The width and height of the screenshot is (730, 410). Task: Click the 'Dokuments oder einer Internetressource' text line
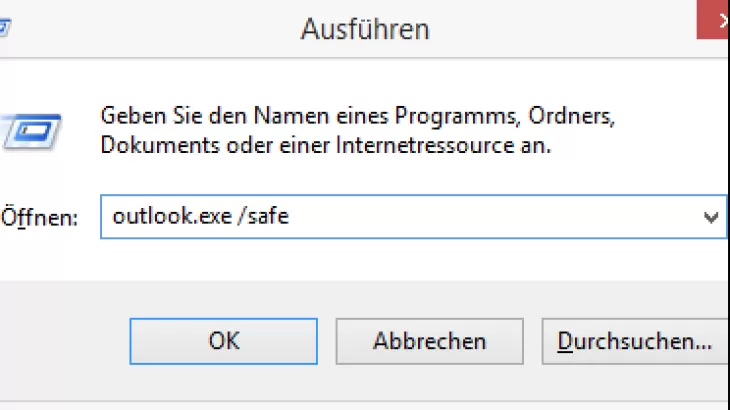[325, 145]
